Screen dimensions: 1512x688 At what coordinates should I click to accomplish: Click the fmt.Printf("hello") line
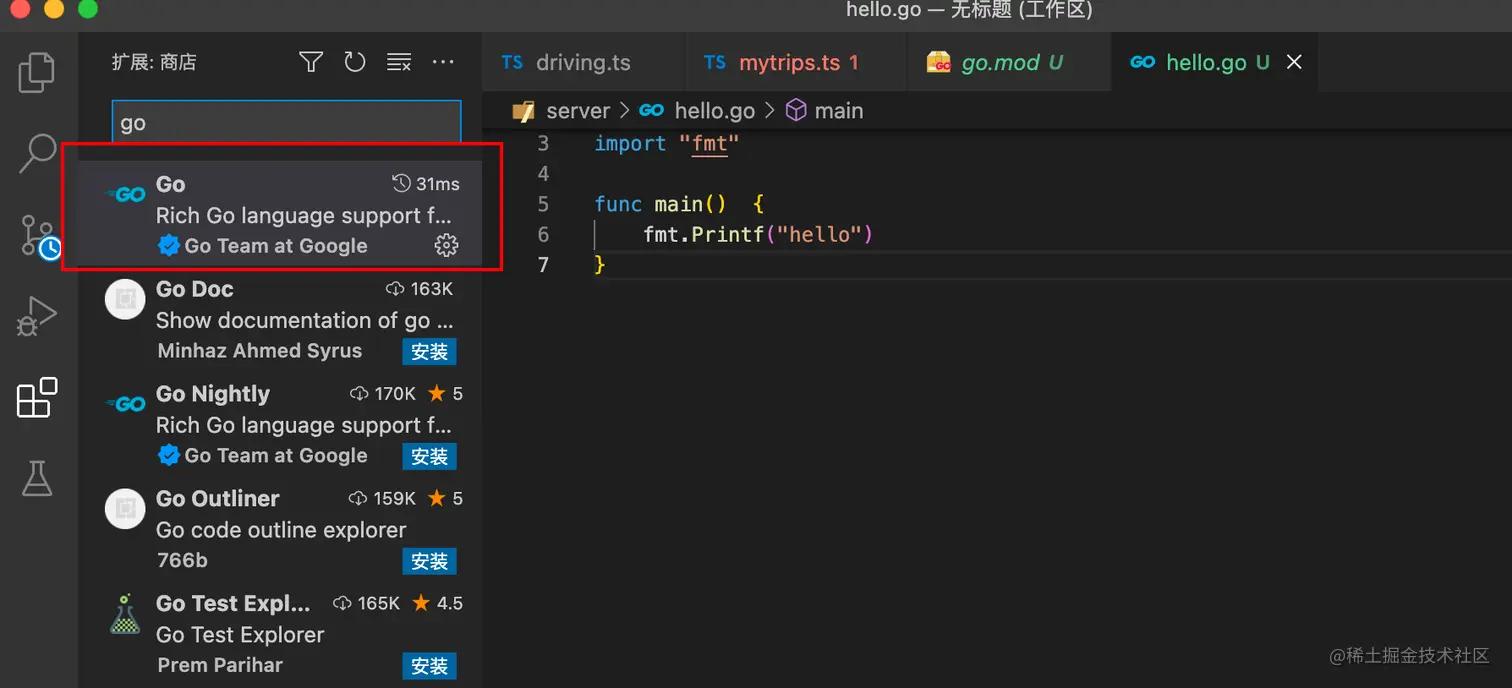[758, 234]
